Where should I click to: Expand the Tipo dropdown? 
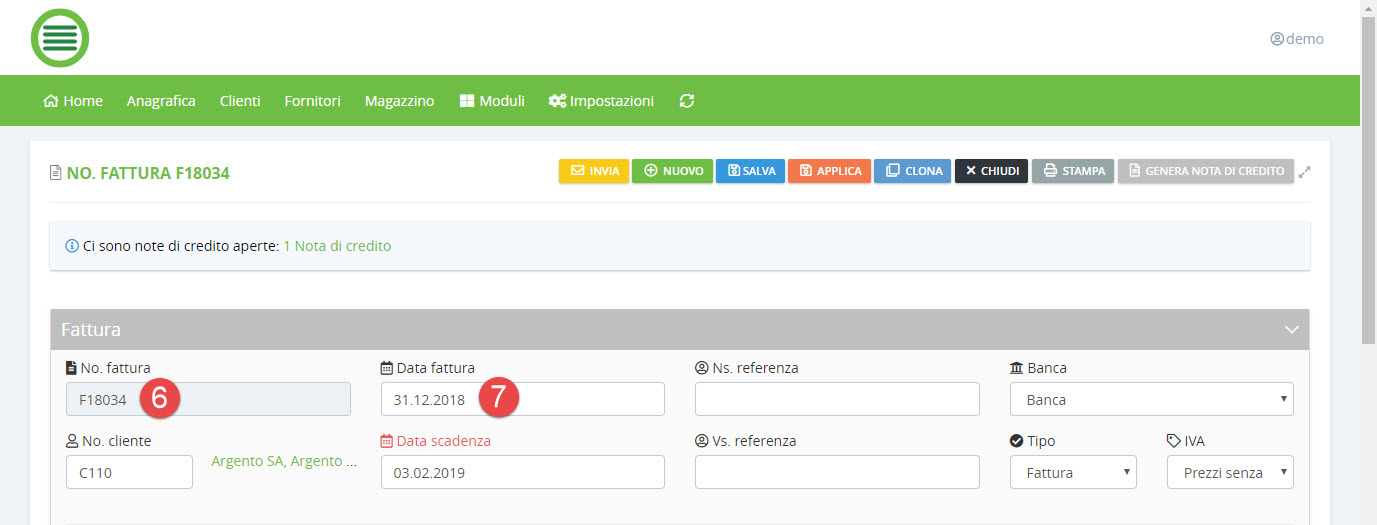[x=1073, y=472]
